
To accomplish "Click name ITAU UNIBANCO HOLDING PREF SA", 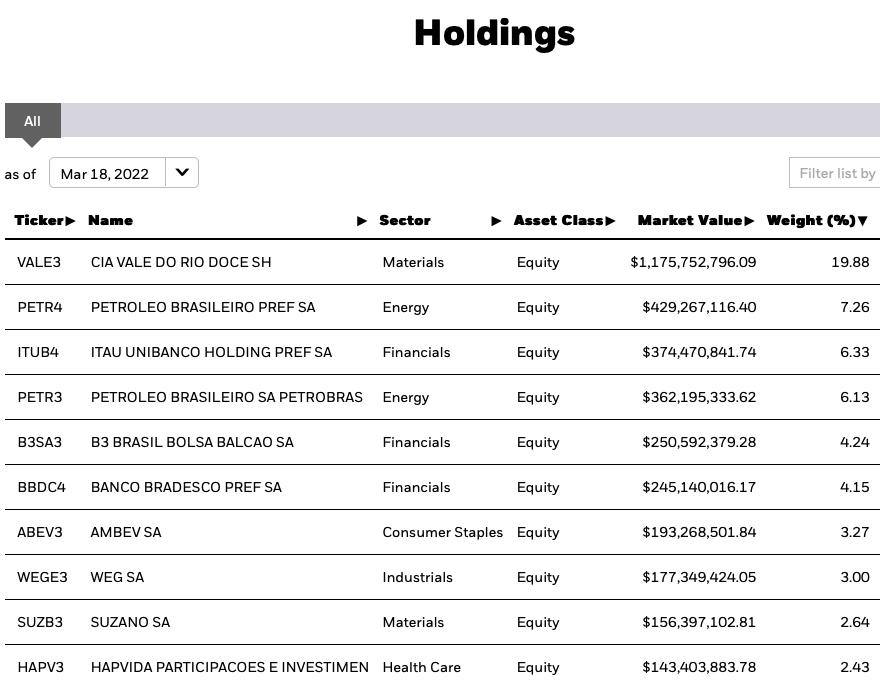I will click(x=212, y=352).
